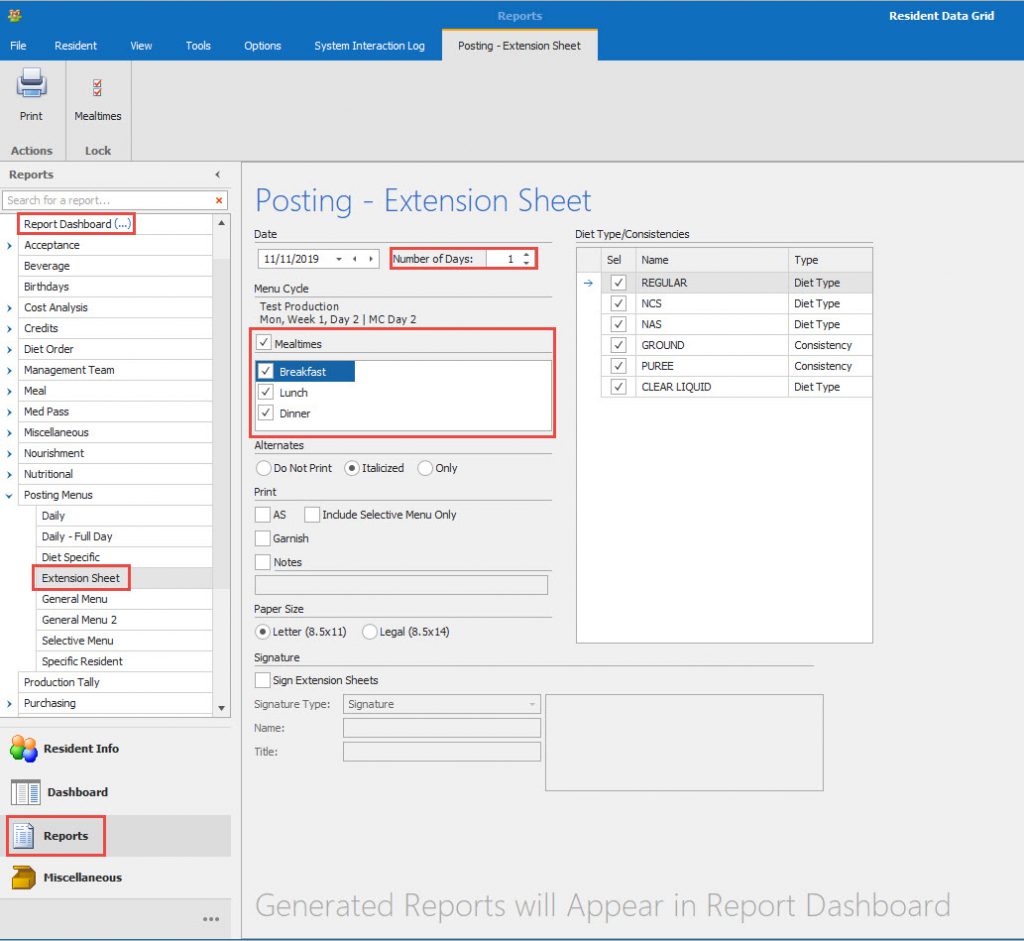Uncheck the Breakfast mealtime checkbox
Viewport: 1024px width, 941px height.
point(266,372)
